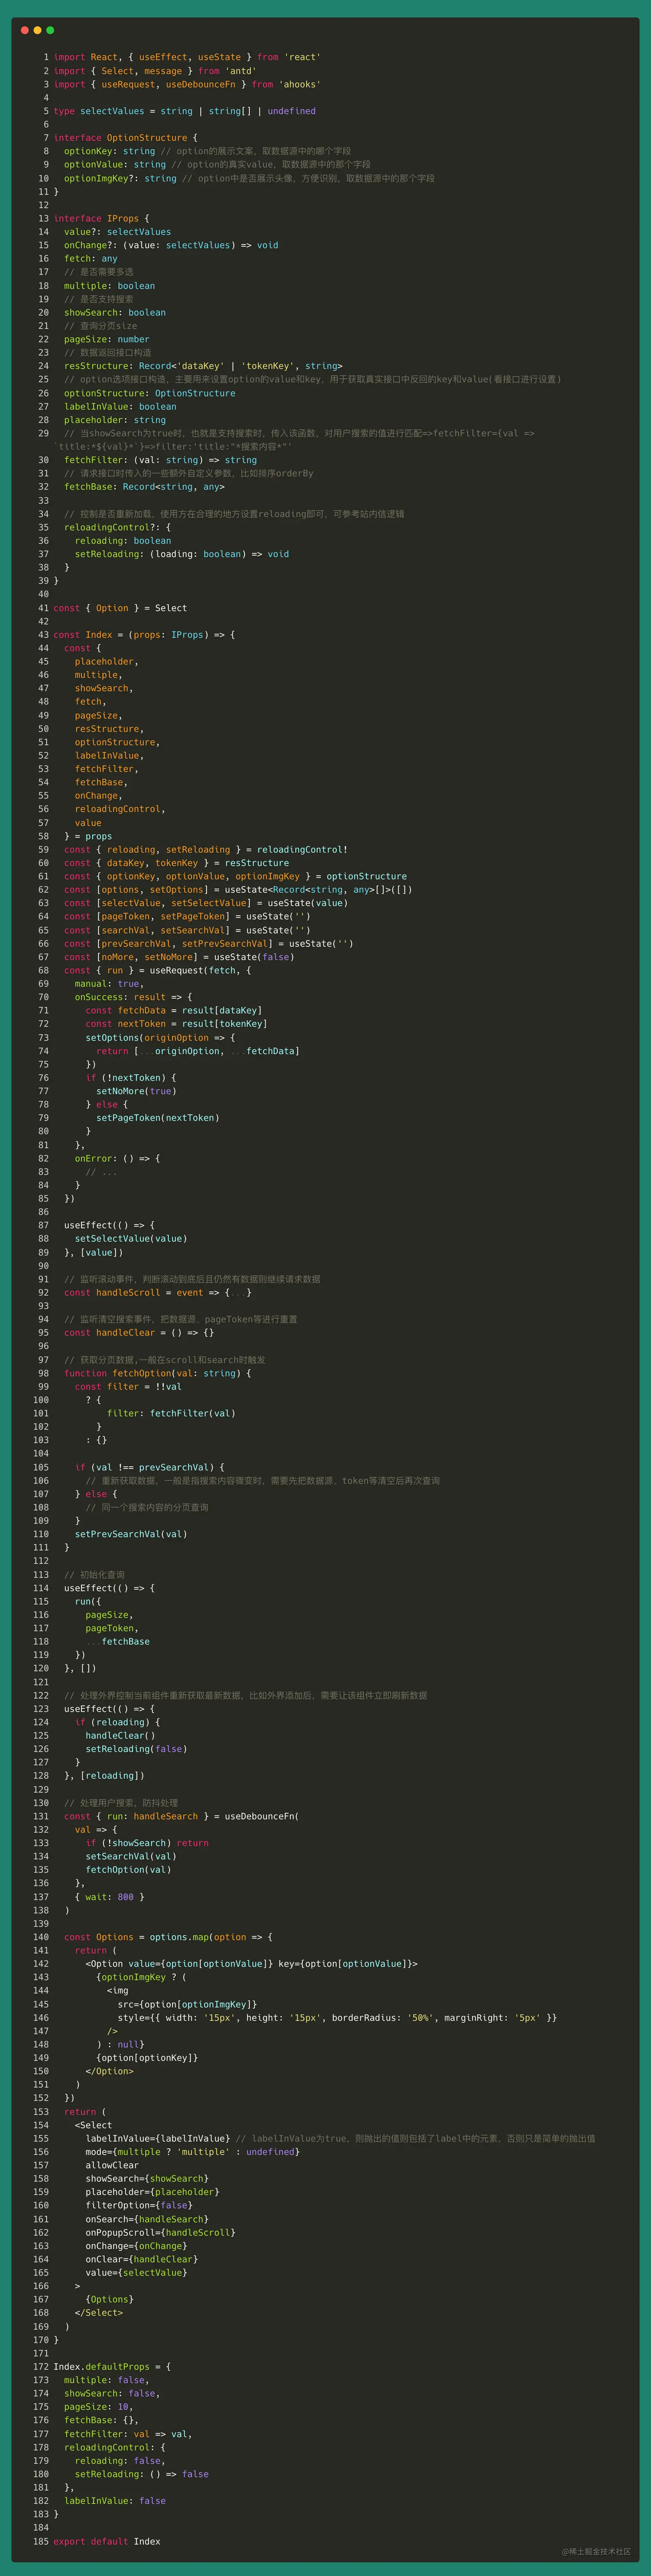
Task: Click the green maximize dot
Action: point(50,30)
